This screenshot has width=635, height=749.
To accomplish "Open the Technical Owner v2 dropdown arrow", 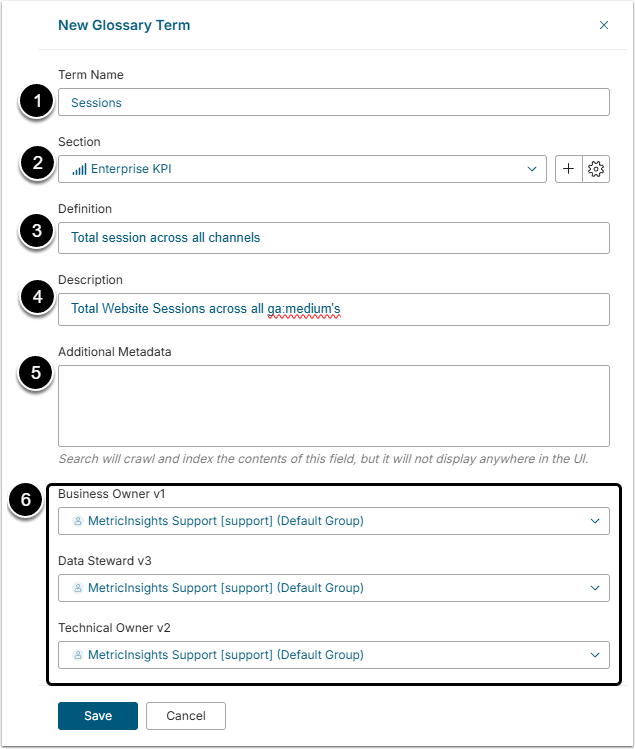I will click(x=595, y=655).
